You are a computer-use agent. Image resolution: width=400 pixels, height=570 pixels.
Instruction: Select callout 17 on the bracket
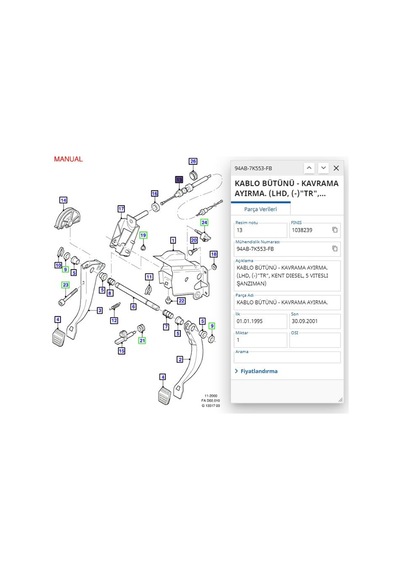coord(121,209)
